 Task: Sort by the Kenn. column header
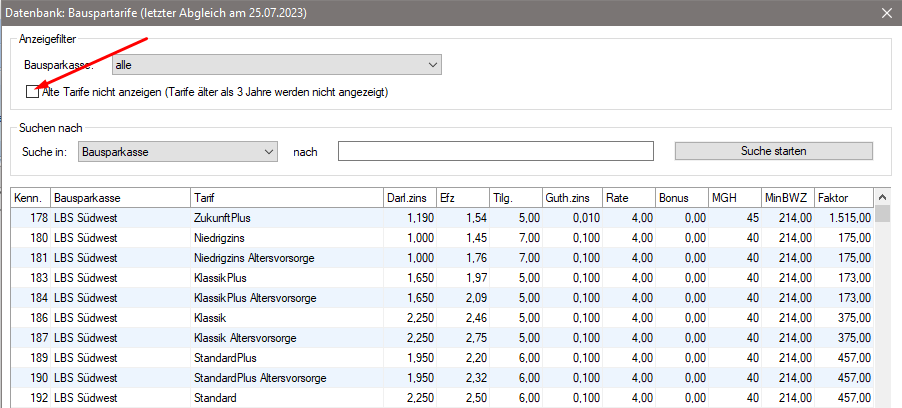pos(31,197)
